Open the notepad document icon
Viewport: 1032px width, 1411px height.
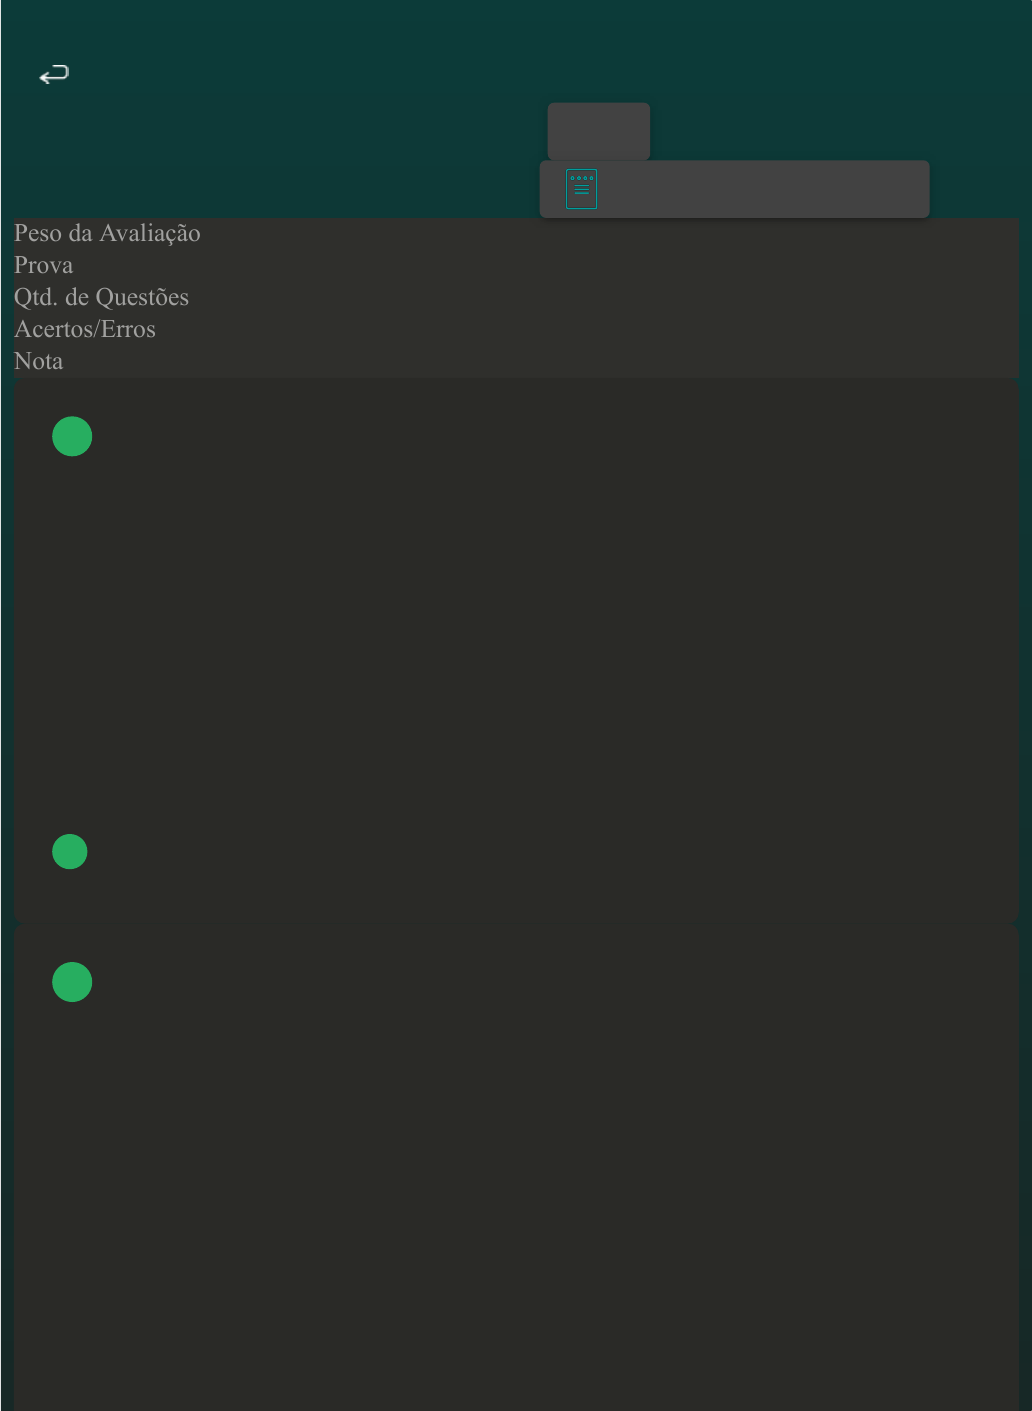[x=581, y=189]
